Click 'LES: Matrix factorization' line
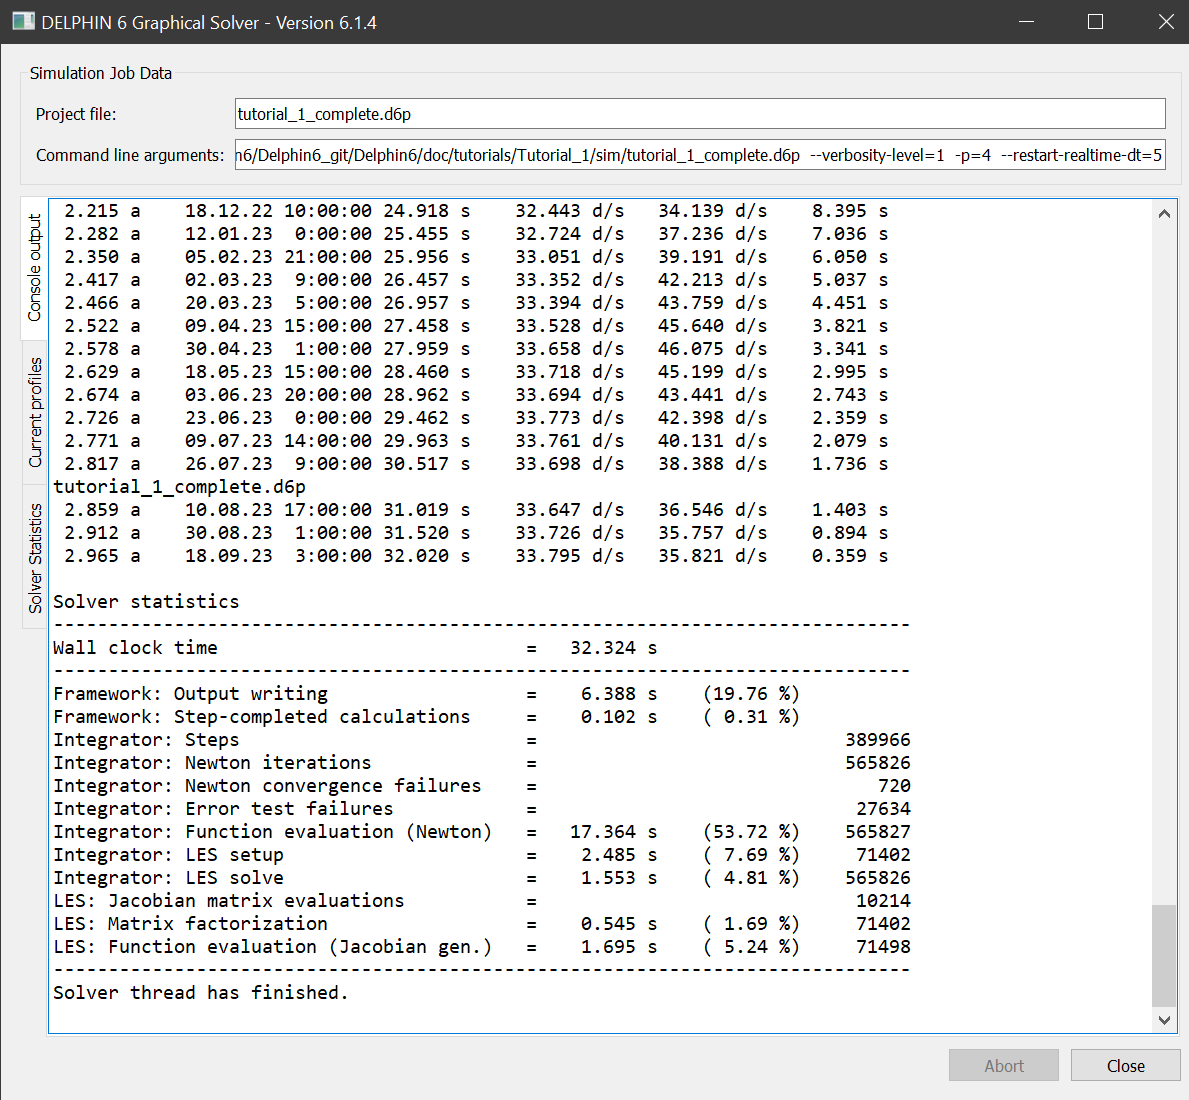The height and width of the screenshot is (1100, 1189). click(482, 924)
